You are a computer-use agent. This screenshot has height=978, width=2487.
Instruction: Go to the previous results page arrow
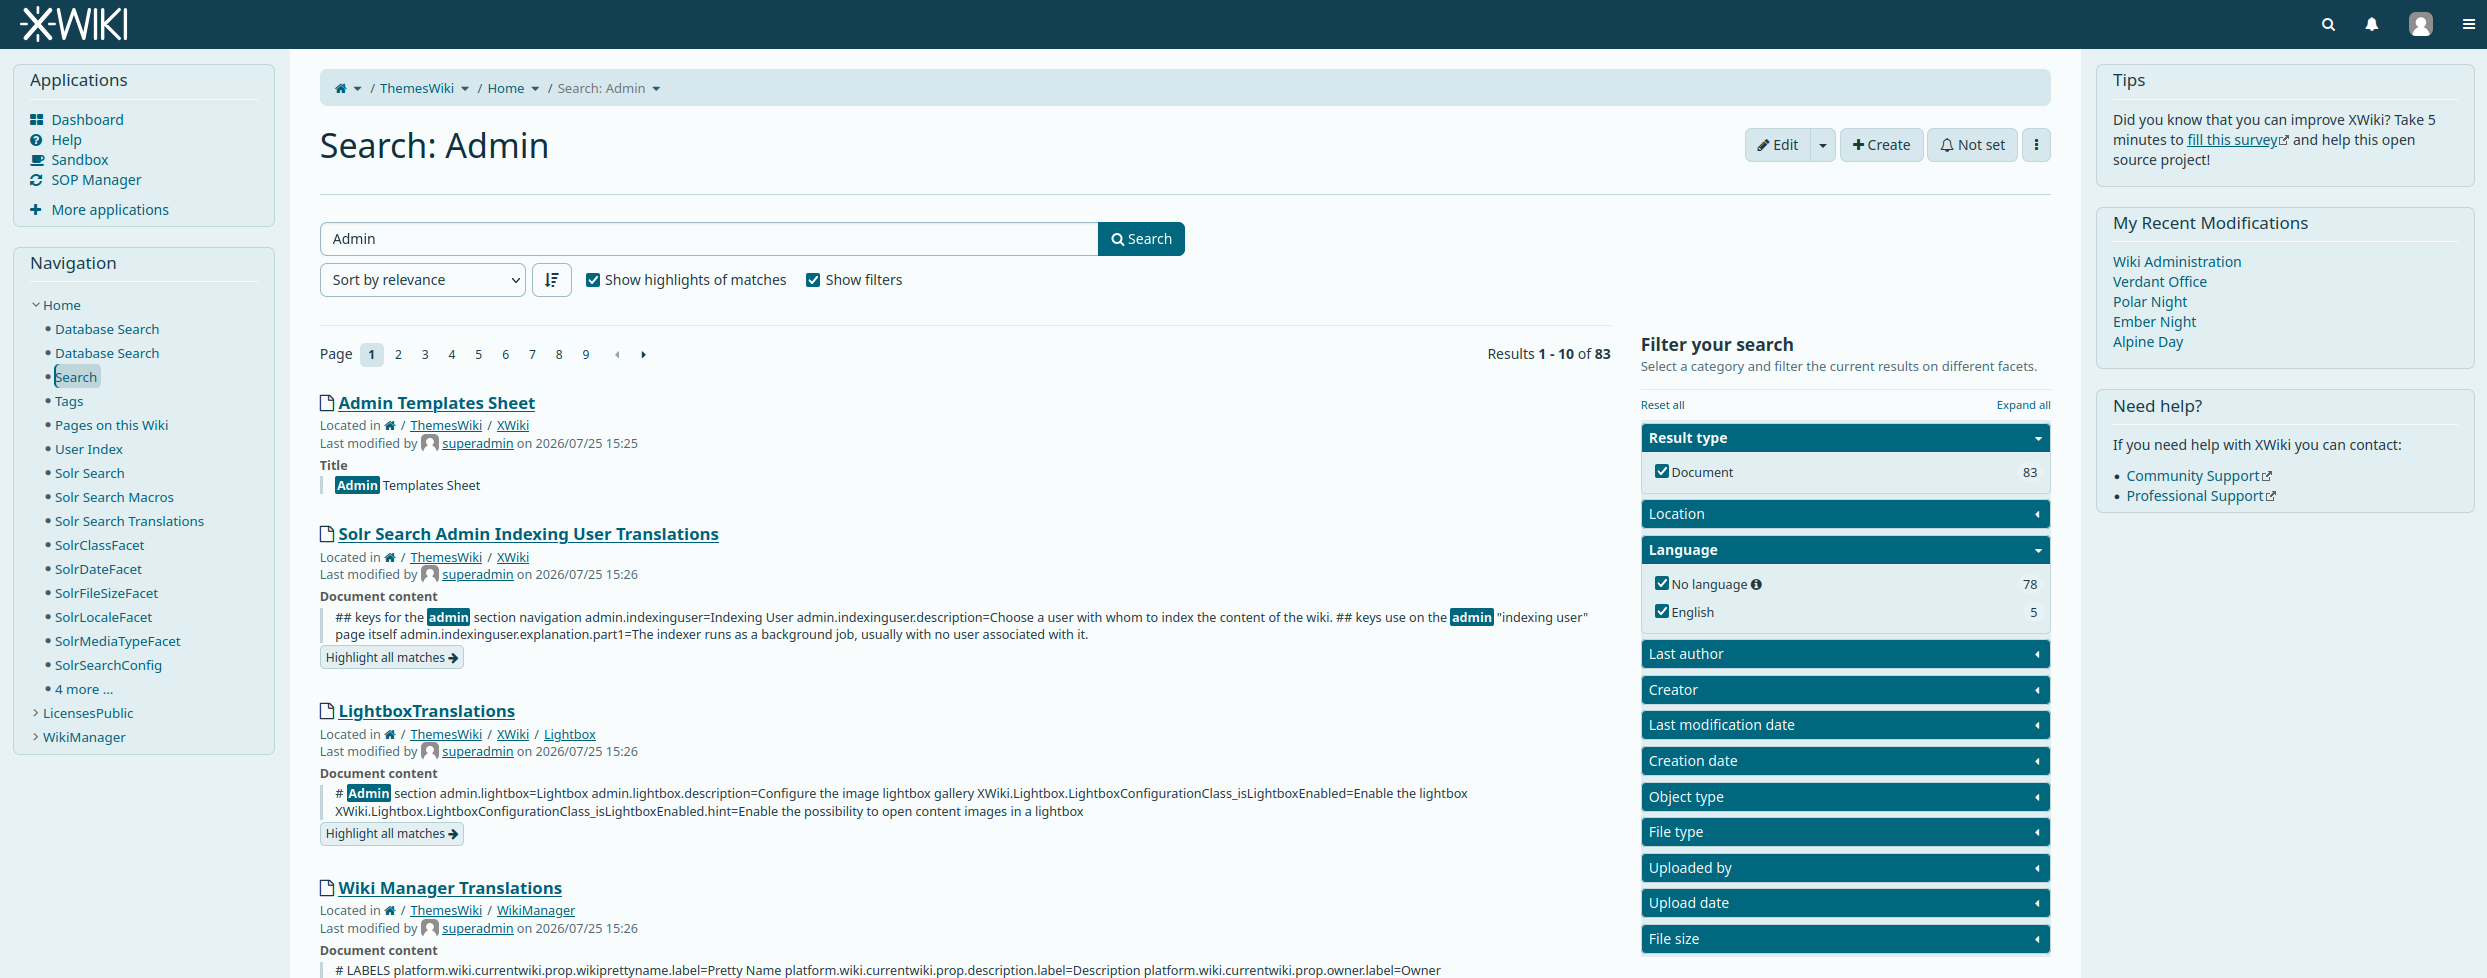click(x=617, y=354)
